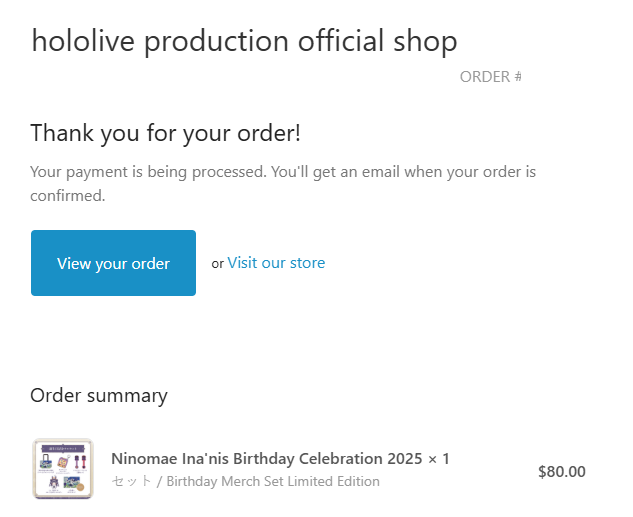Click the word "or" beside the button
The width and height of the screenshot is (633, 517).
(x=217, y=264)
